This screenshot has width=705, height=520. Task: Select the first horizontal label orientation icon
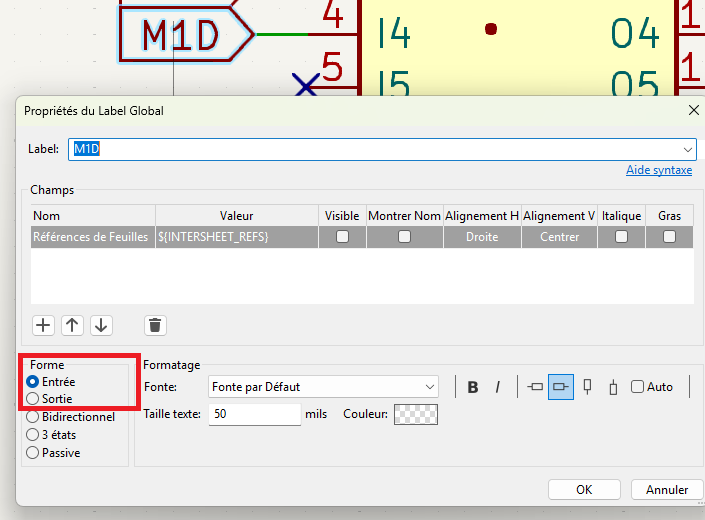click(x=535, y=387)
